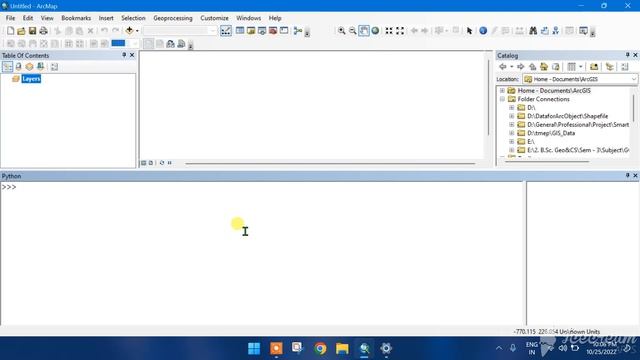
Task: Pin the Table Of Contents panel
Action: tap(124, 55)
